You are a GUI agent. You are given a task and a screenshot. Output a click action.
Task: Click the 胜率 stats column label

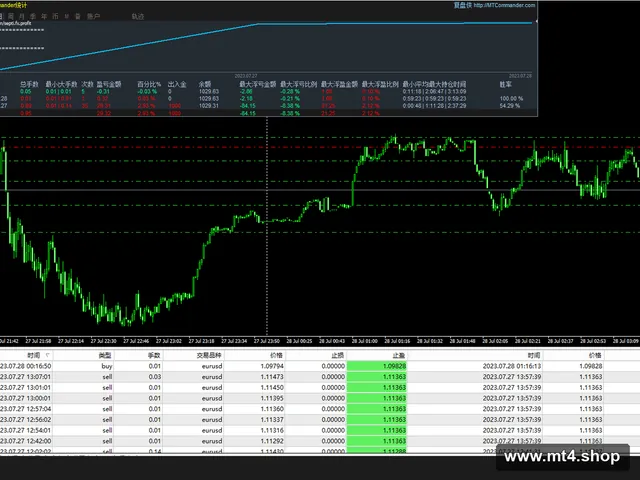tap(506, 84)
